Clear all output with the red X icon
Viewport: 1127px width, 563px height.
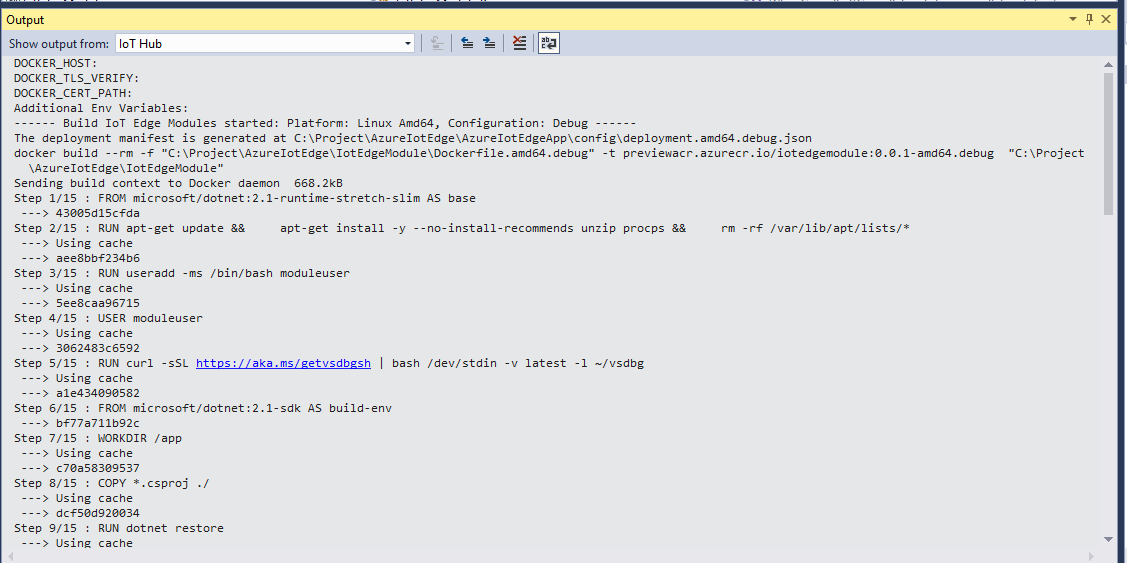[520, 44]
